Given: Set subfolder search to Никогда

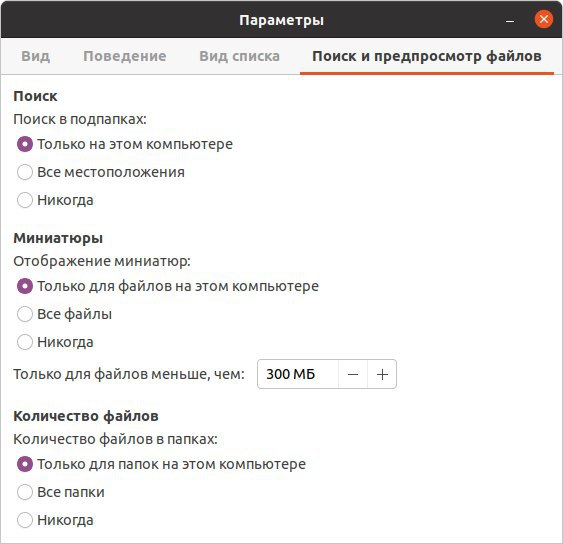Looking at the screenshot, I should pyautogui.click(x=55, y=200).
